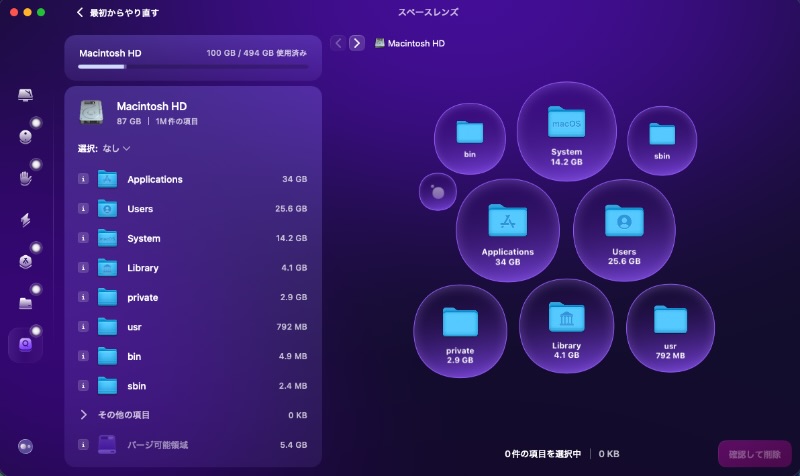
Task: Show info for Library row
Action: coord(83,267)
